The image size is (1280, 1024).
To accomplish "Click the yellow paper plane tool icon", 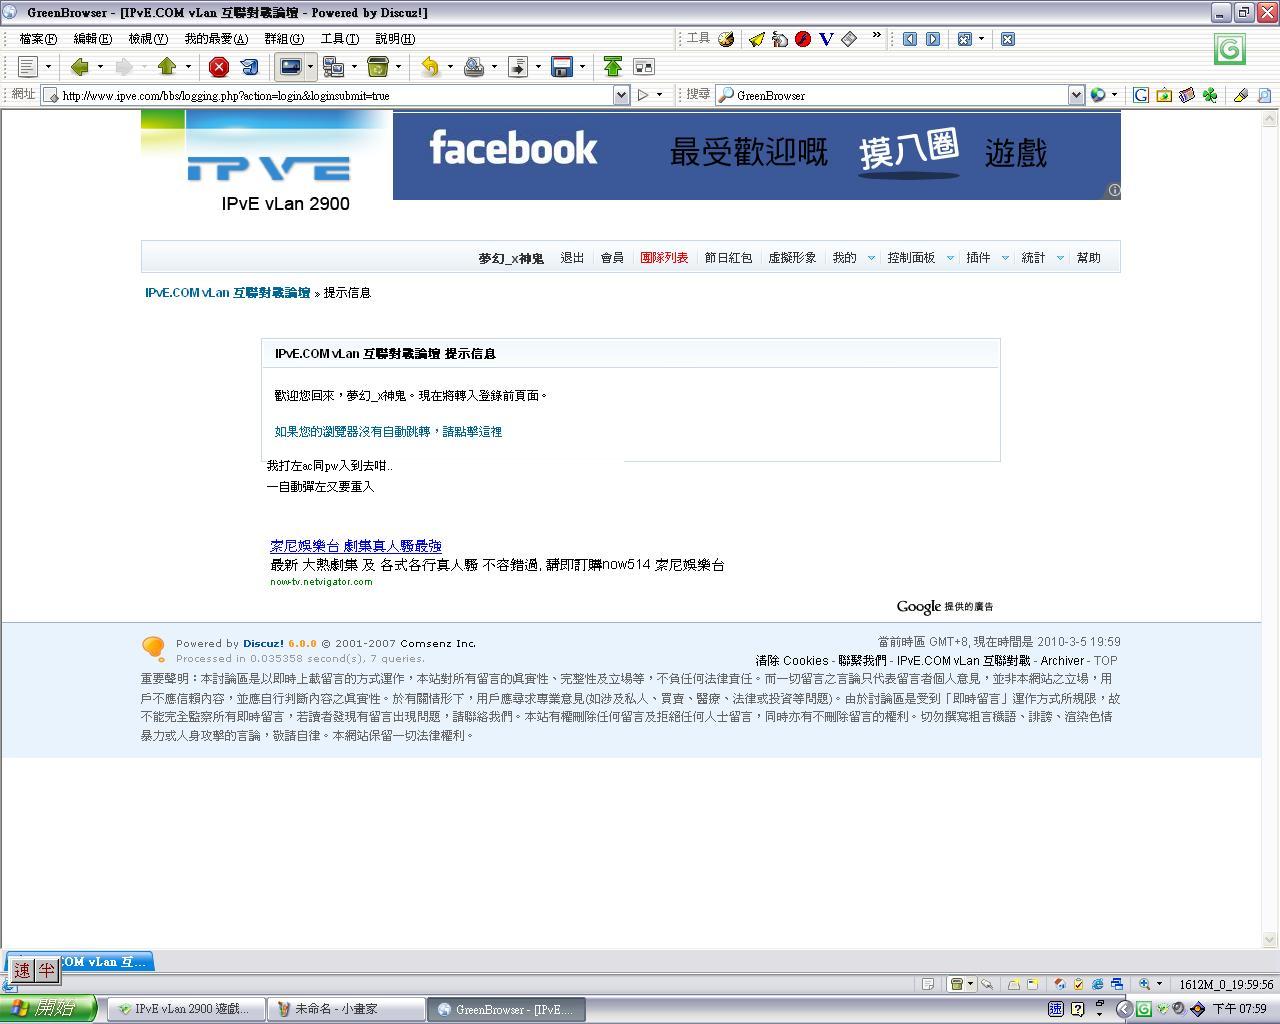I will click(x=757, y=39).
